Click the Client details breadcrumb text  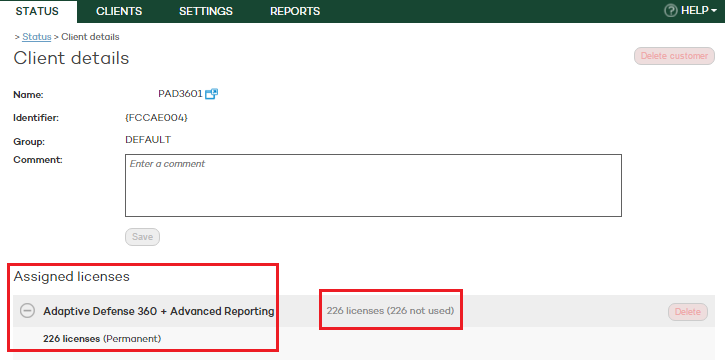[x=90, y=37]
